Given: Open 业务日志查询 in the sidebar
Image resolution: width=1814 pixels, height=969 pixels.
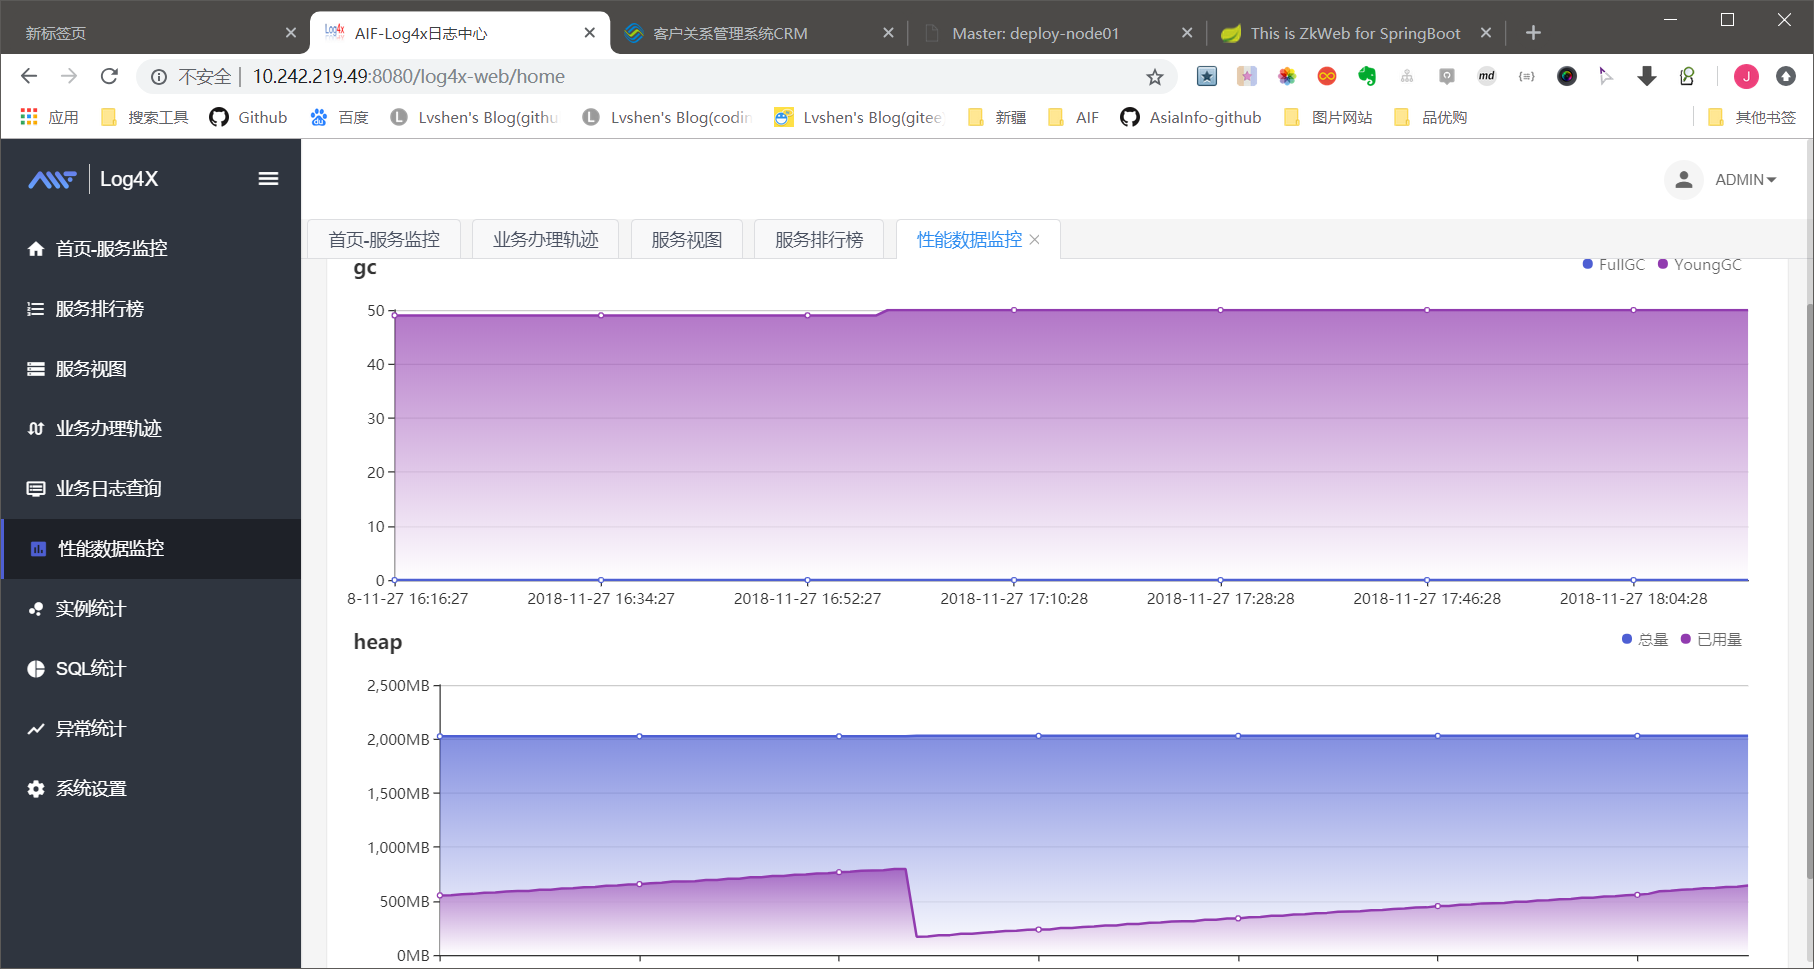Looking at the screenshot, I should click(x=150, y=489).
